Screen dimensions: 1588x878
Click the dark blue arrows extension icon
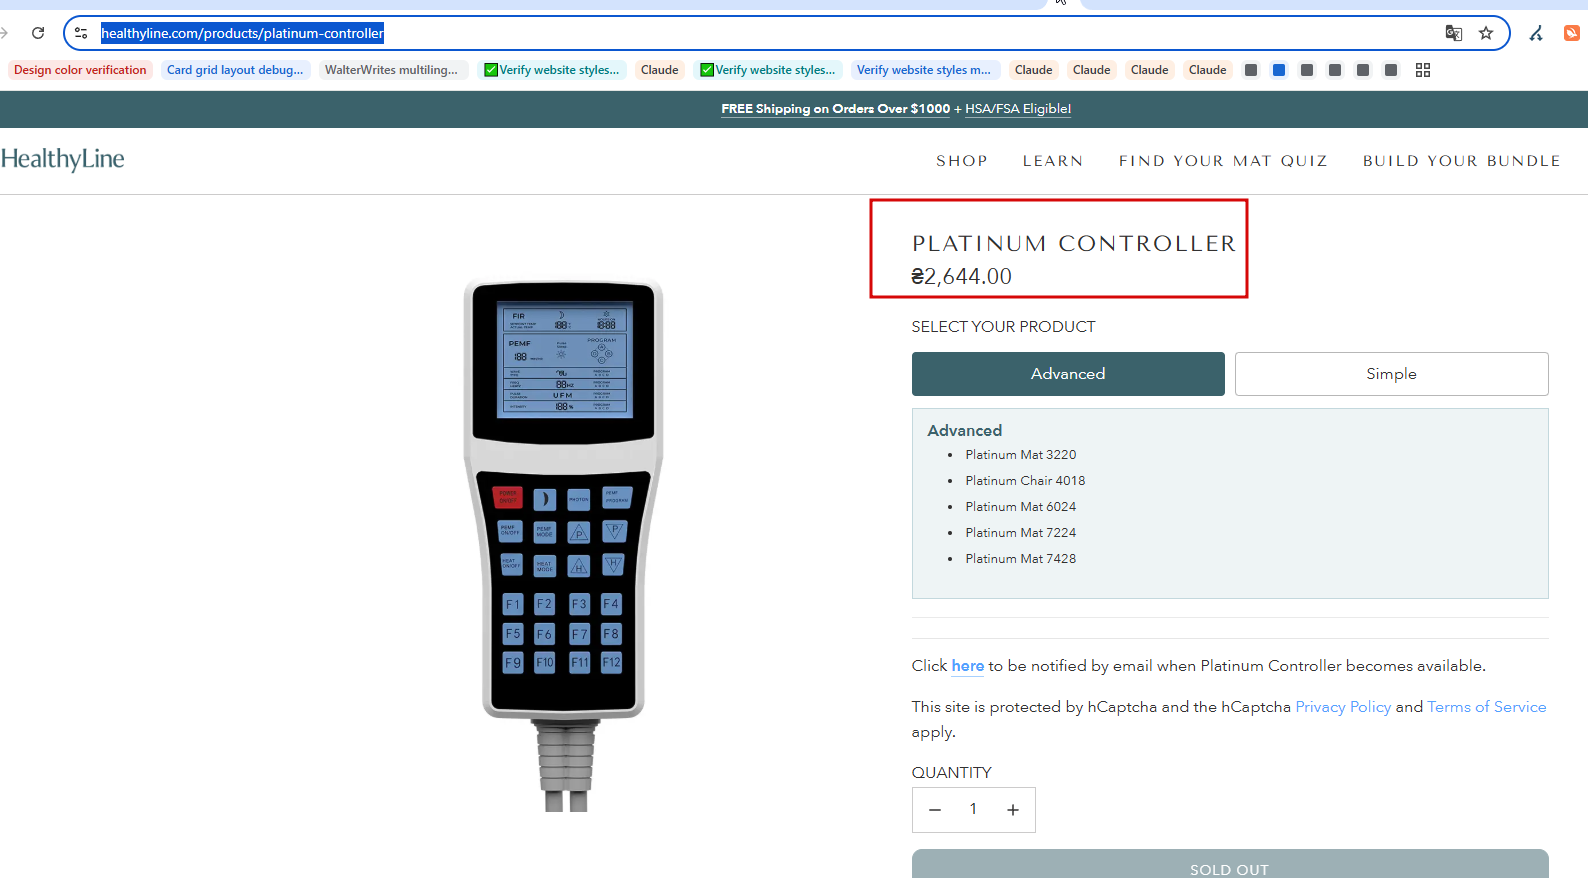coord(1536,33)
